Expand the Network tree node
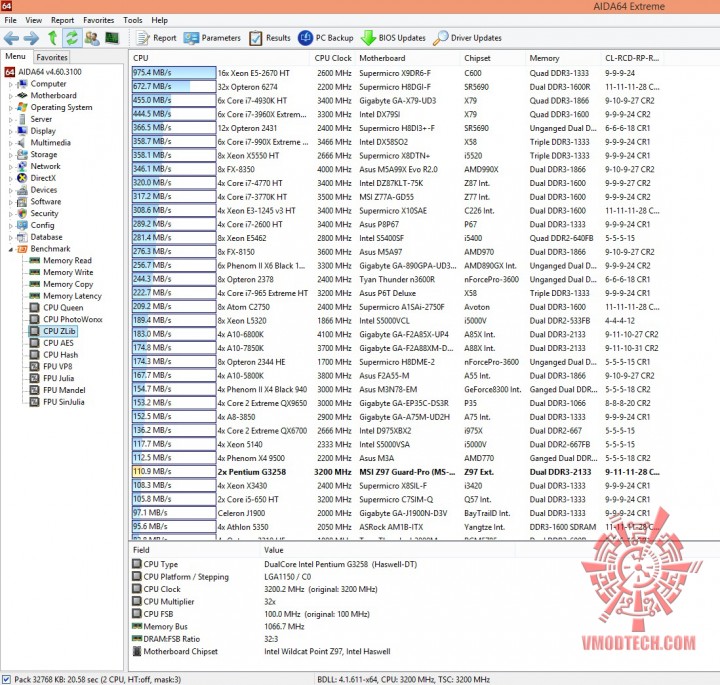The width and height of the screenshot is (720, 685). pyautogui.click(x=10, y=167)
